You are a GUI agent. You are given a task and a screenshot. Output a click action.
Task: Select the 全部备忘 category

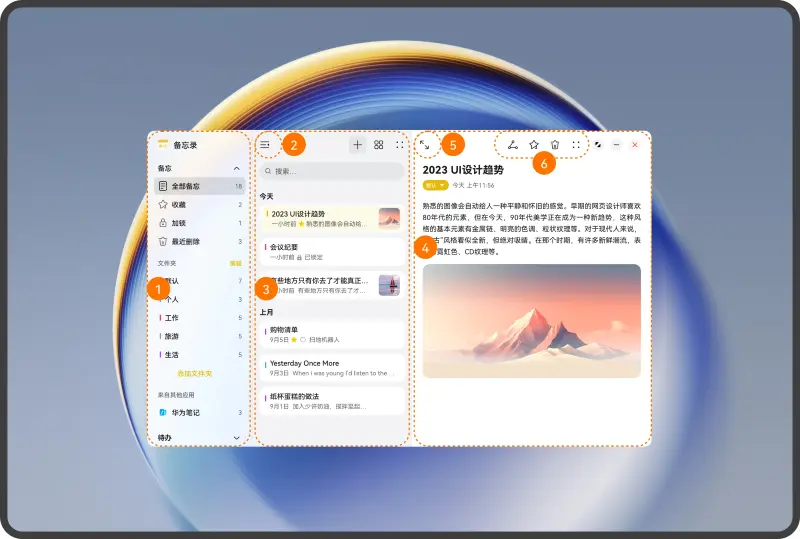tap(199, 186)
